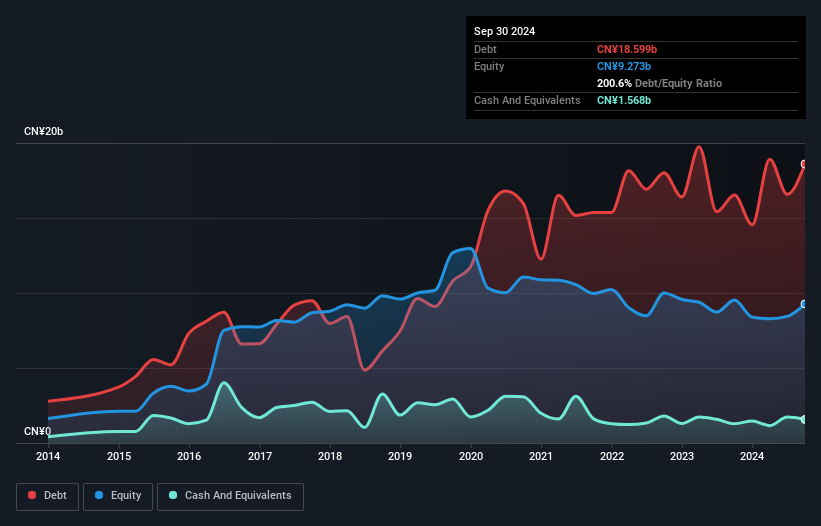This screenshot has height=526, width=821.
Task: Click the 2023 x-axis label
Action: 682,456
